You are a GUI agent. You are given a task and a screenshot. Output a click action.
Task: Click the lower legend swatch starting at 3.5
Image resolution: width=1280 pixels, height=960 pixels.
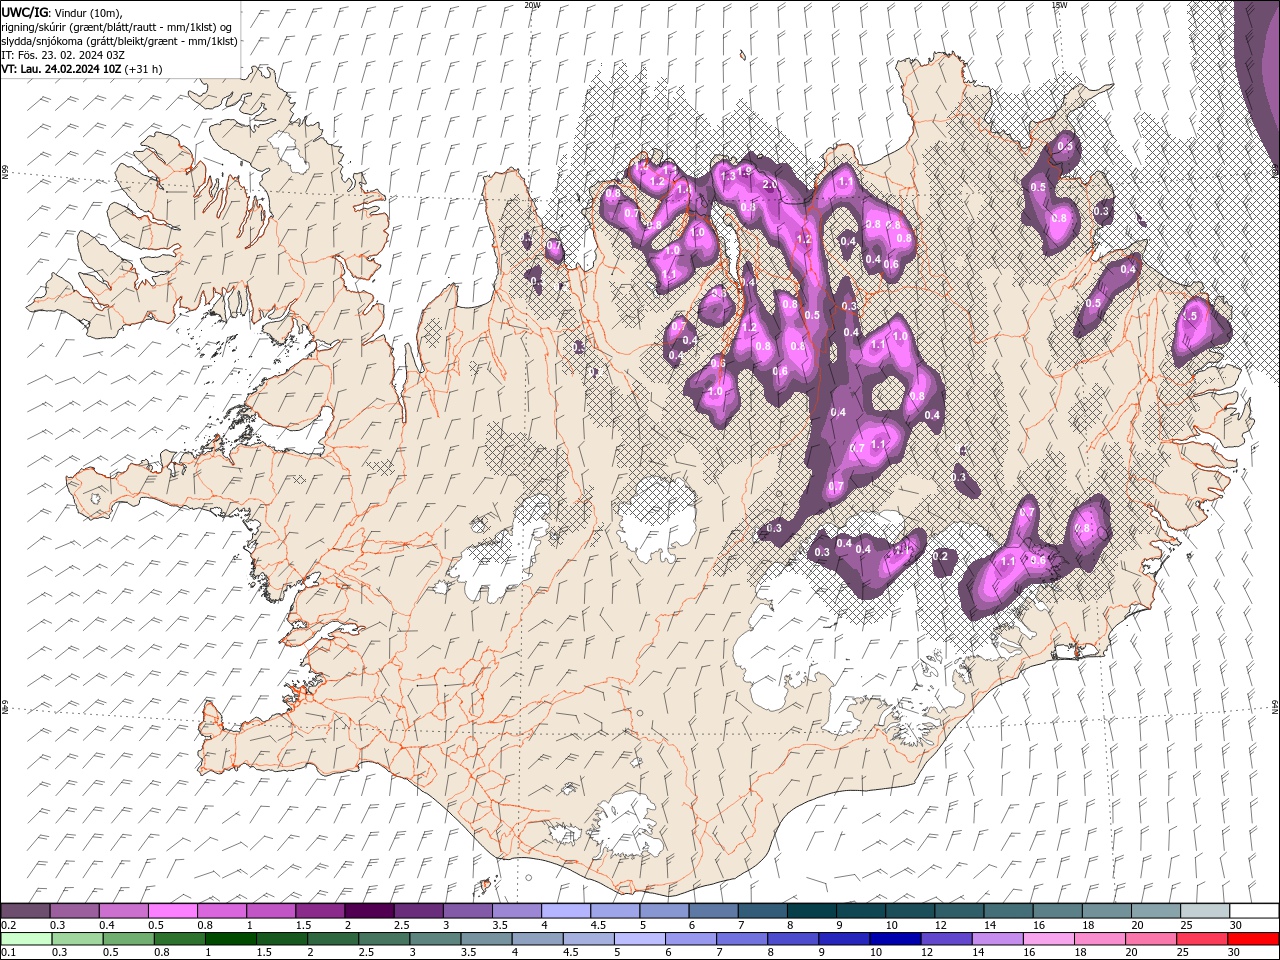pyautogui.click(x=485, y=939)
